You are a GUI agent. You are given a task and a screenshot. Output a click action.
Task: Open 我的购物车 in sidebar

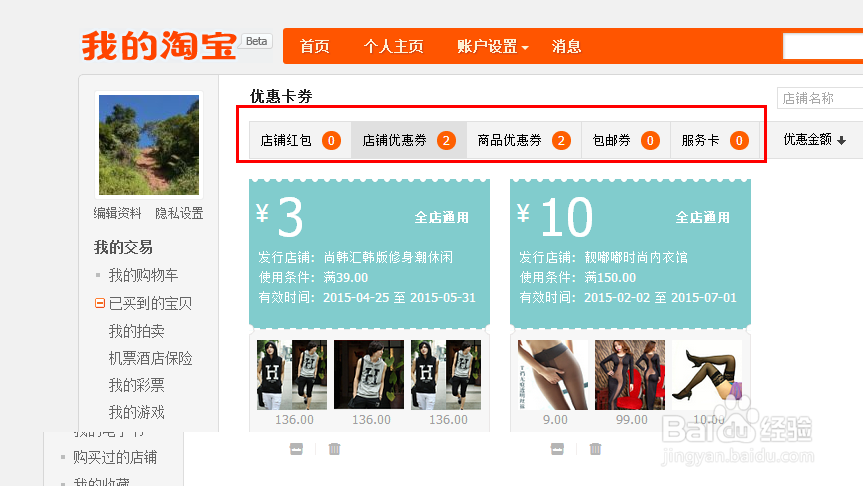pyautogui.click(x=143, y=275)
